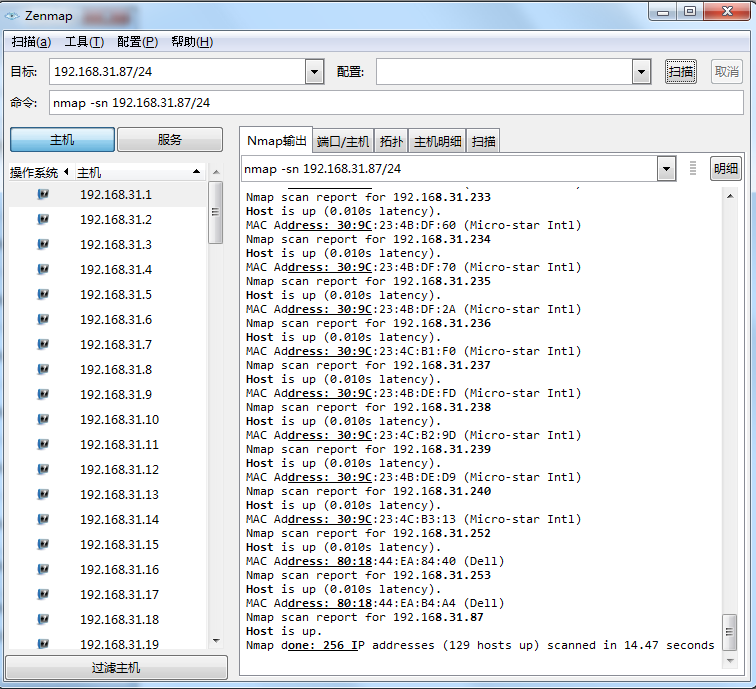
Task: Switch to the 扫描 tab in output panel
Action: pos(483,141)
